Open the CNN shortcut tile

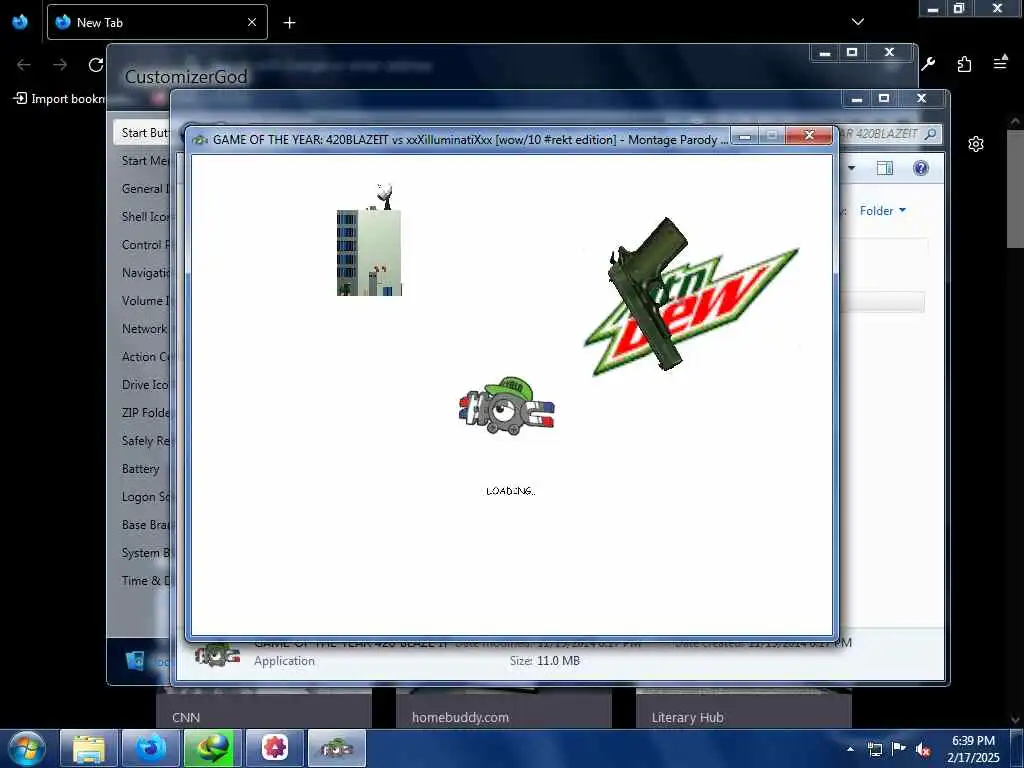click(264, 709)
